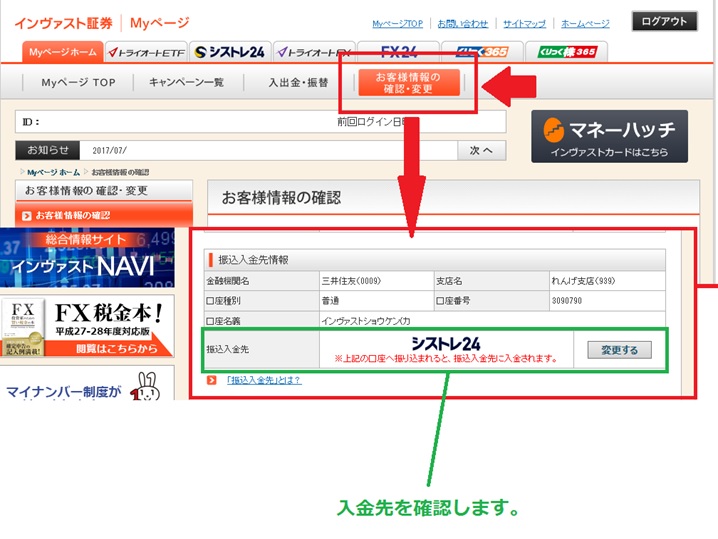718x539 pixels.
Task: Open the マイナンバー制度 banner
Action: [x=87, y=384]
